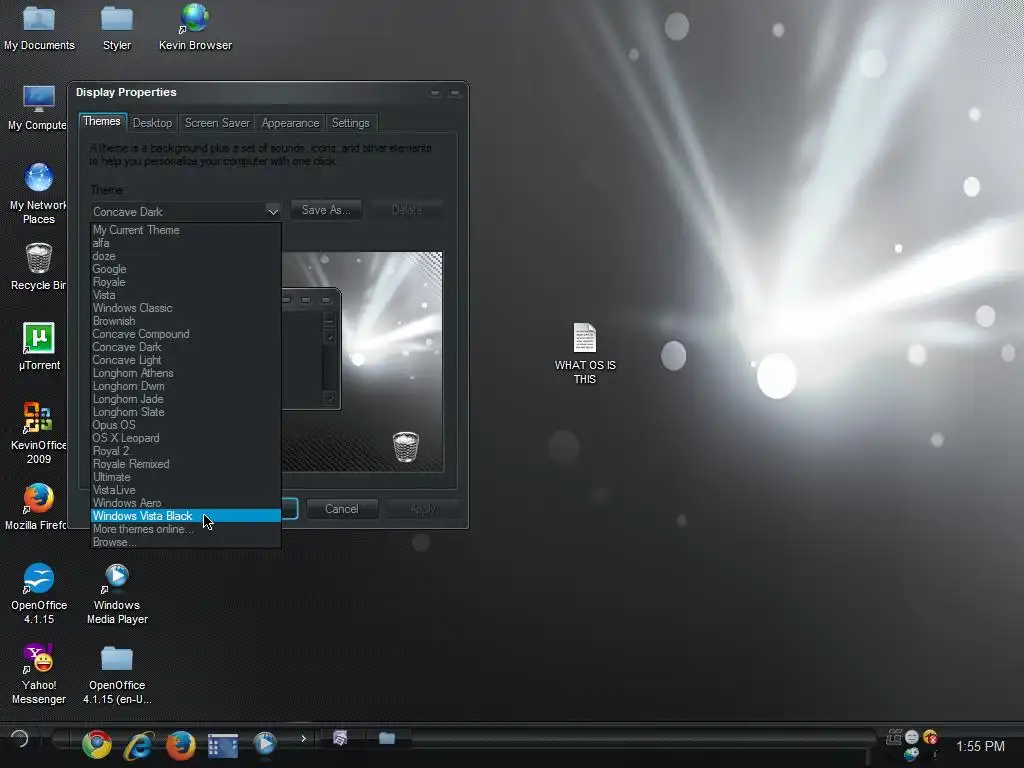
Task: Click the red shield tray icon
Action: (930, 738)
